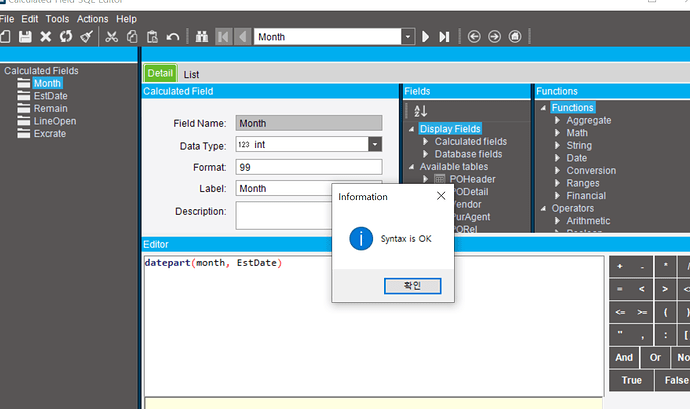The width and height of the screenshot is (690, 409).
Task: Open the record selector dropdown showing Month
Action: pyautogui.click(x=408, y=37)
